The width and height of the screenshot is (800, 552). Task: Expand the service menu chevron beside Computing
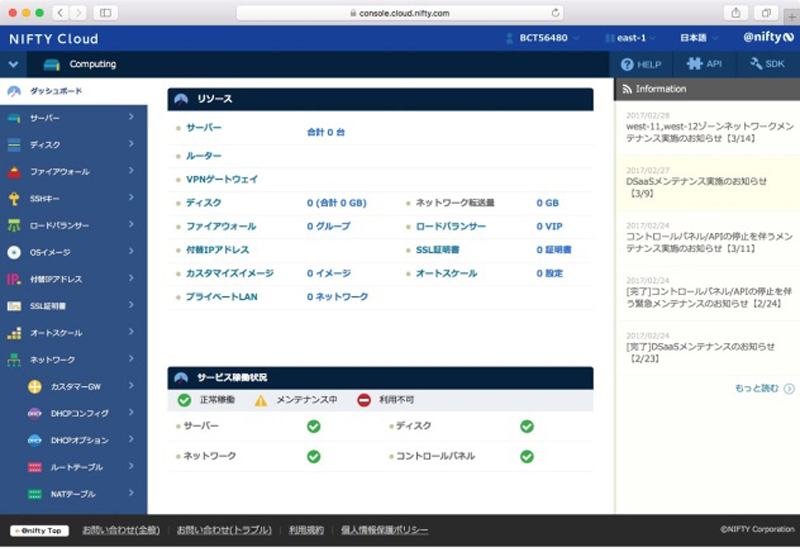coord(13,64)
